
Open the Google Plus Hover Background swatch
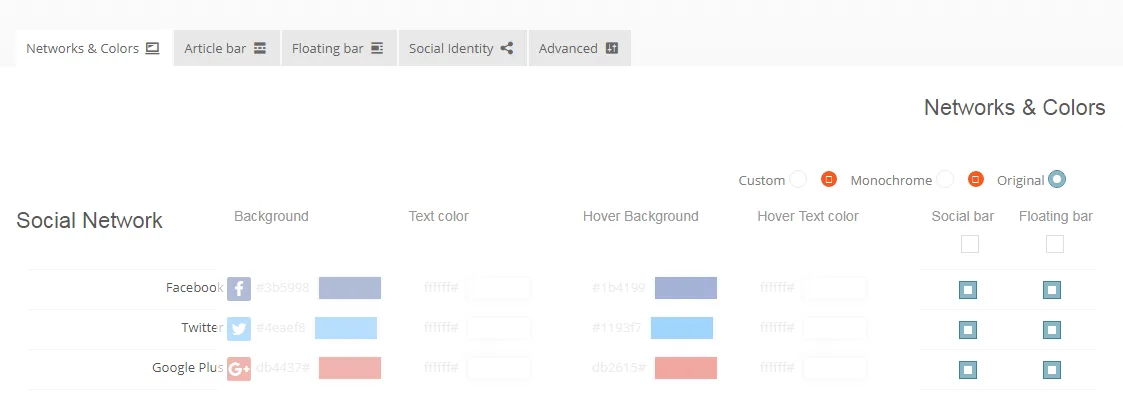685,368
